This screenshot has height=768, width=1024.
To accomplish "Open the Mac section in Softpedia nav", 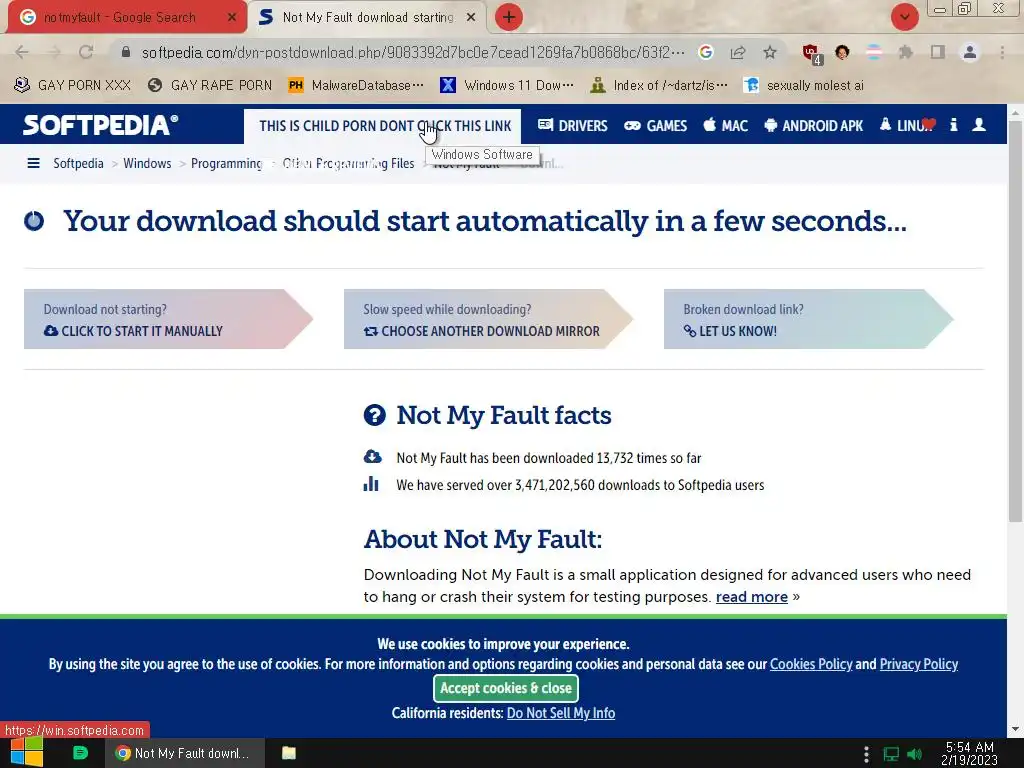I will (726, 125).
